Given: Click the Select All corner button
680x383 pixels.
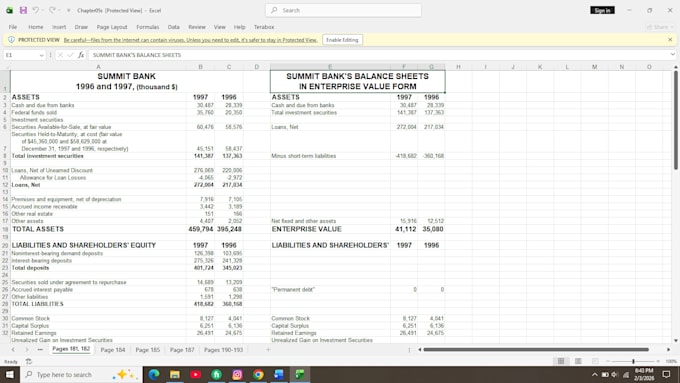Looking at the screenshot, I should (x=5, y=67).
